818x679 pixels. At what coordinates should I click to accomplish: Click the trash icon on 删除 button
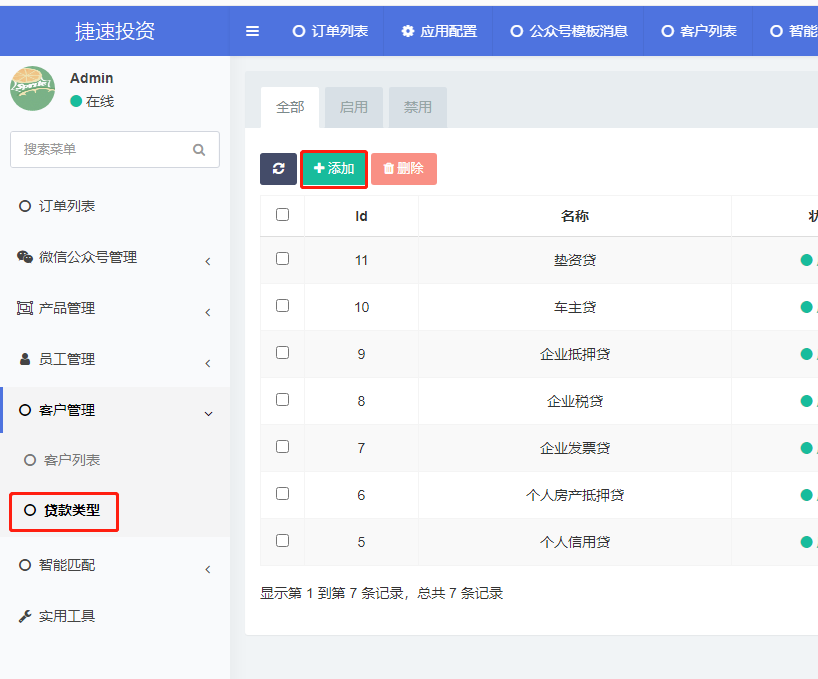pyautogui.click(x=389, y=168)
